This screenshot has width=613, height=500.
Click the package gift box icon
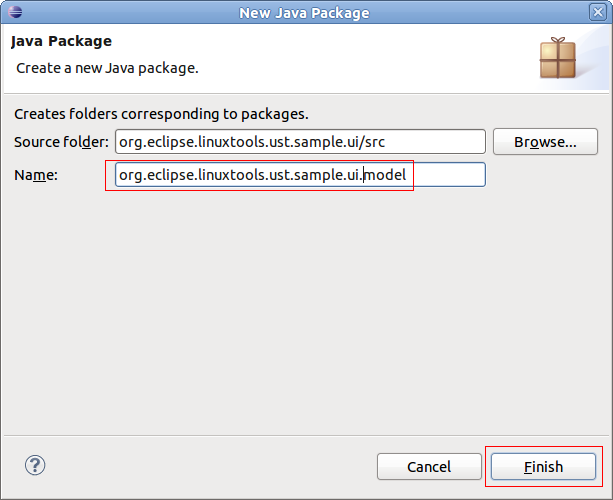(557, 58)
